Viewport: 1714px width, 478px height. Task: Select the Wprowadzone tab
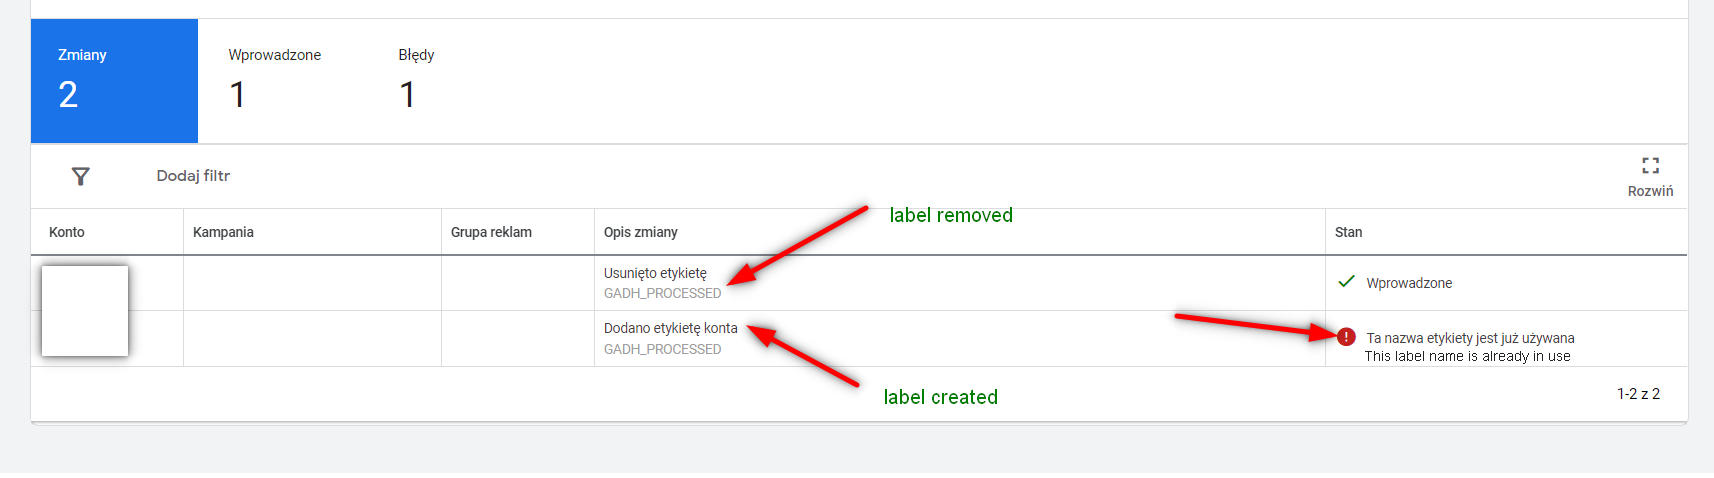point(275,80)
